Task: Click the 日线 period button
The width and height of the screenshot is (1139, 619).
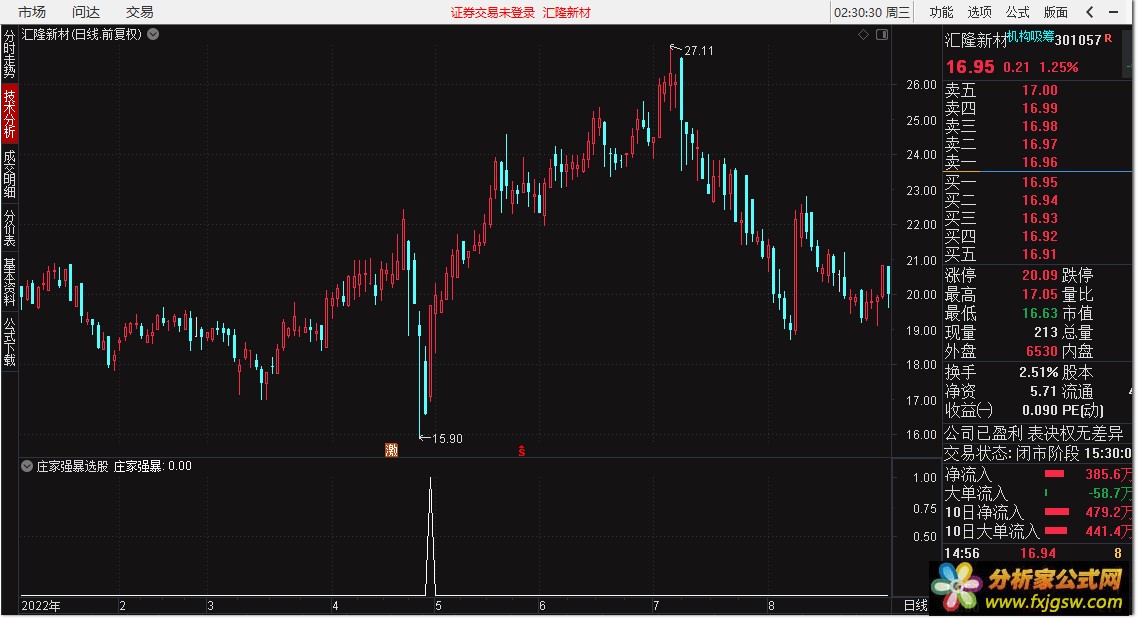Action: (x=915, y=605)
